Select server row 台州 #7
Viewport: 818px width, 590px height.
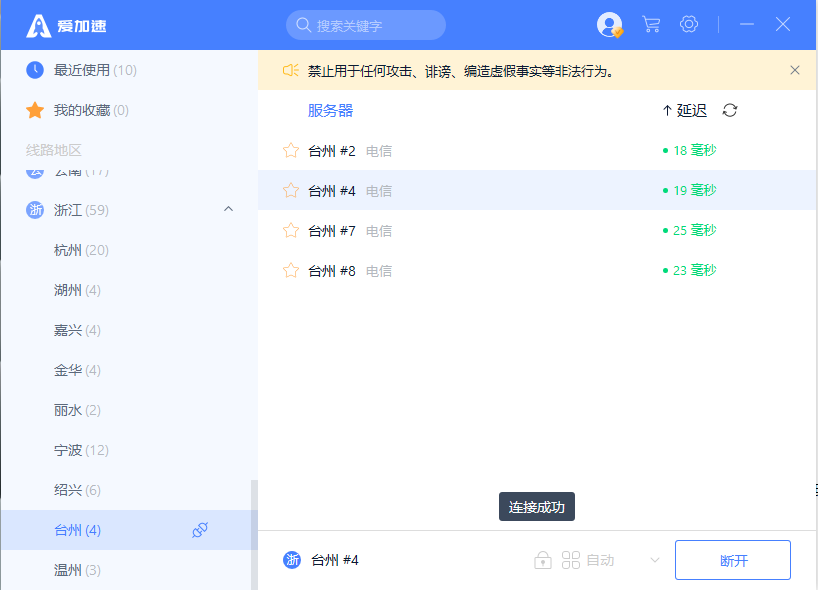click(x=537, y=231)
